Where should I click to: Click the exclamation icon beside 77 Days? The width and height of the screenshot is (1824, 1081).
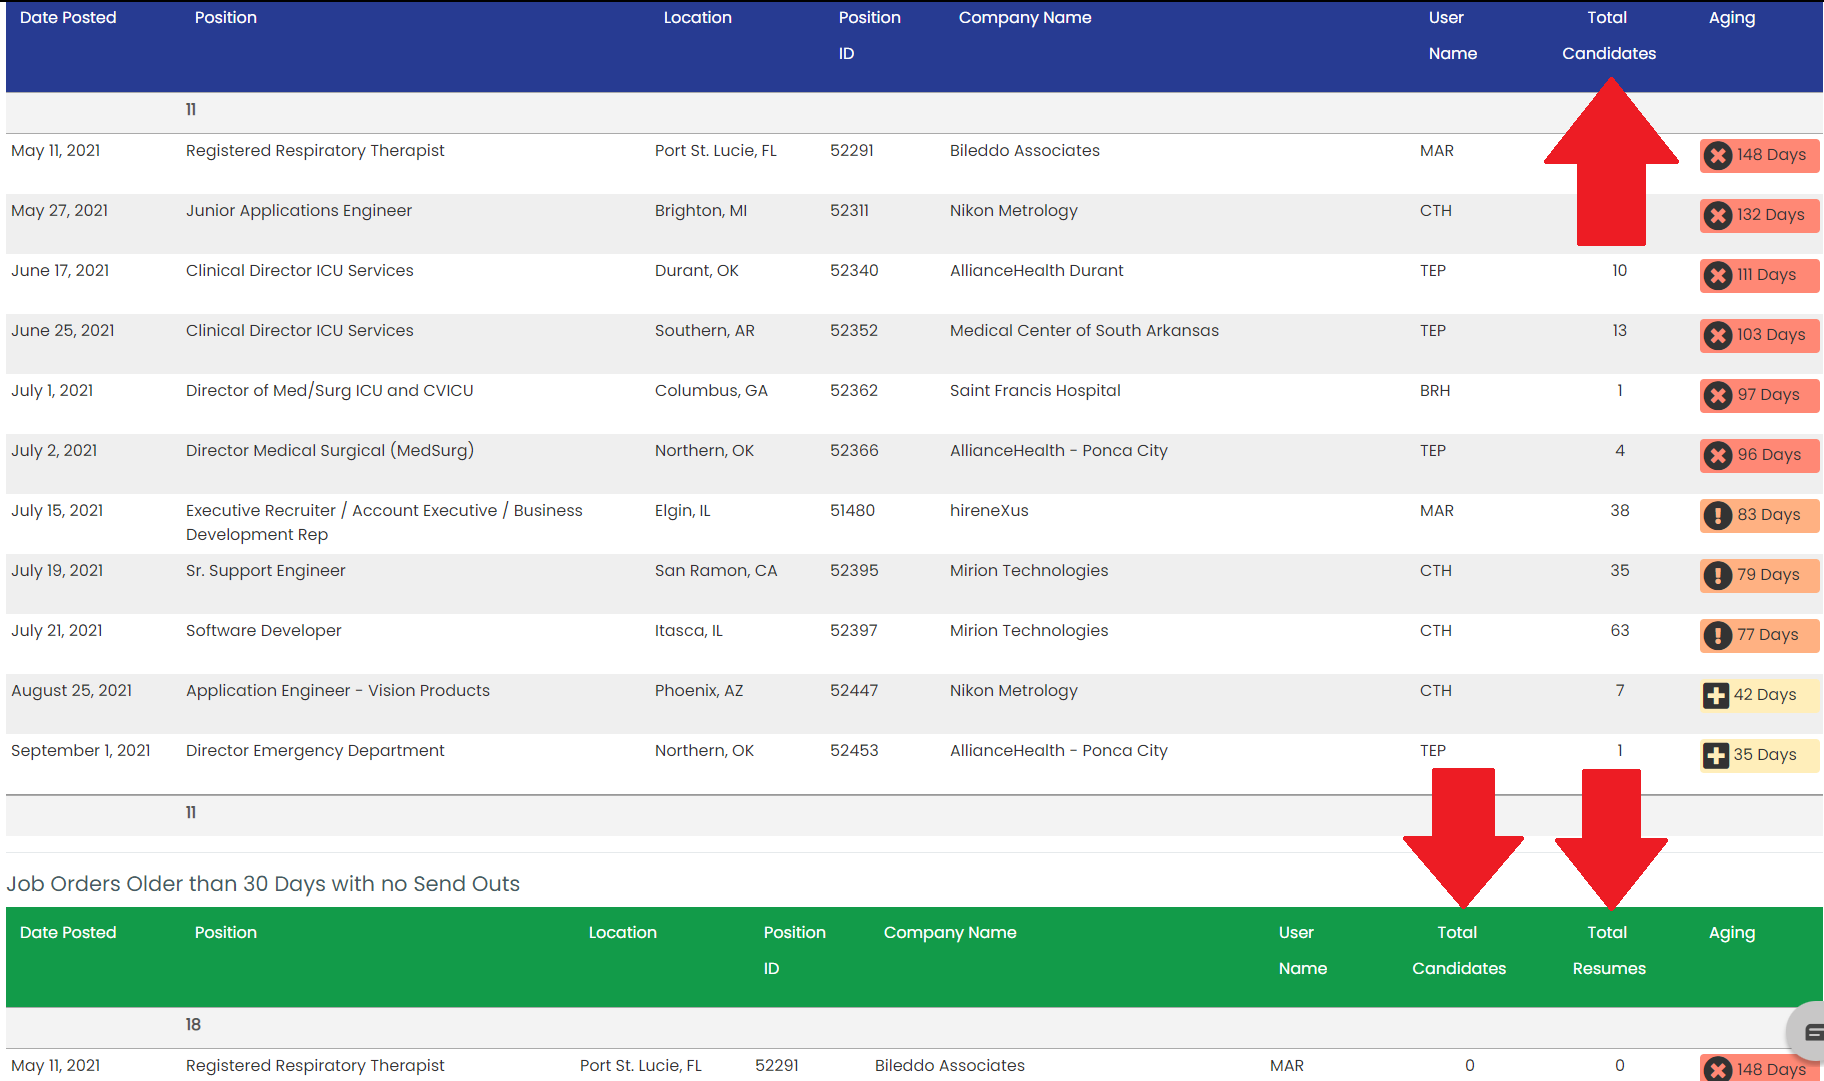pos(1718,635)
